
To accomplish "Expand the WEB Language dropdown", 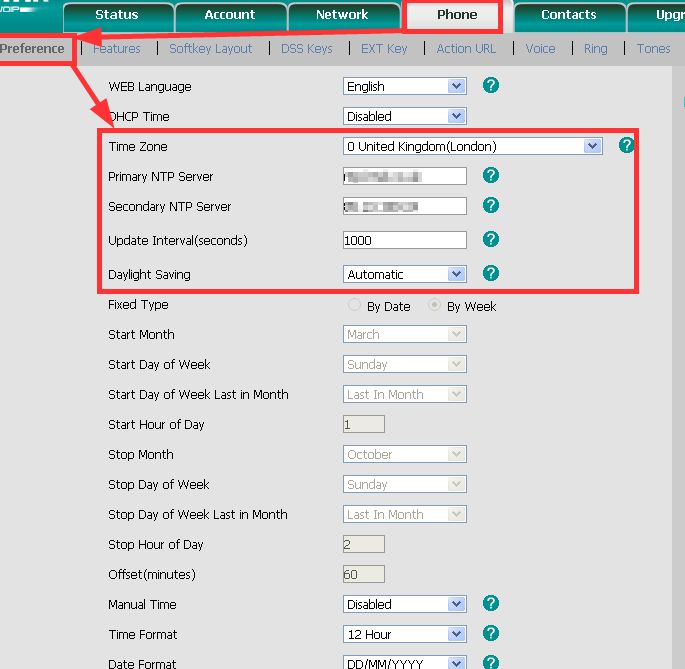I will point(405,86).
